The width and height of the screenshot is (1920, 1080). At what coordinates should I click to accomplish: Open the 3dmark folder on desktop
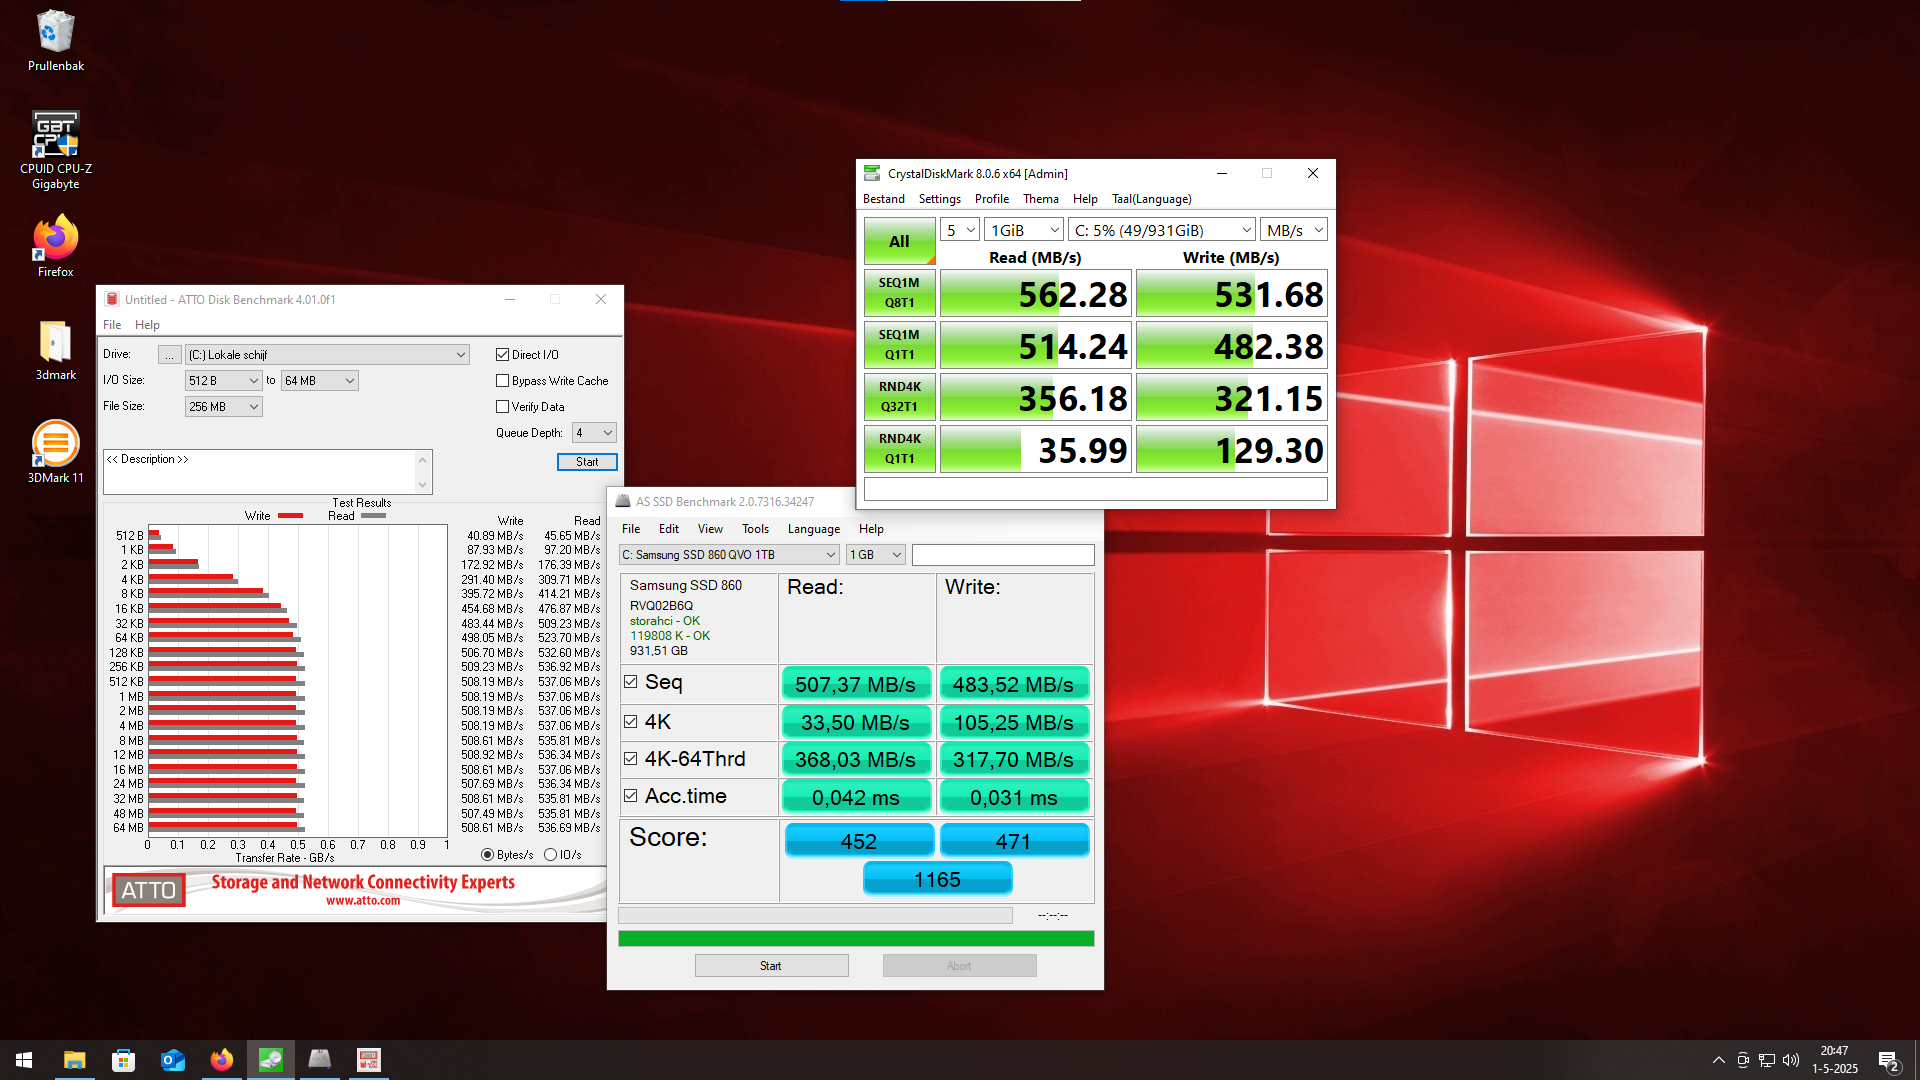[55, 350]
